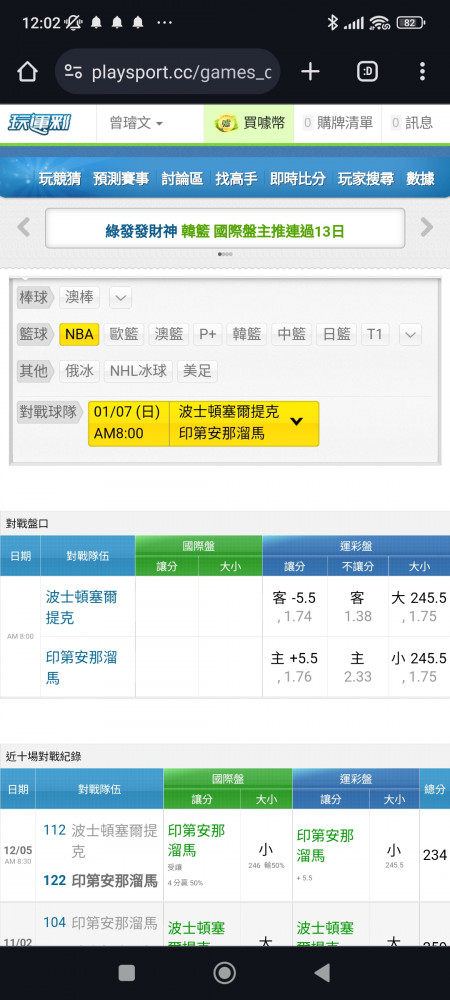Click the 12/05 date cell
Viewport: 450px width, 1000px height.
click(x=18, y=855)
